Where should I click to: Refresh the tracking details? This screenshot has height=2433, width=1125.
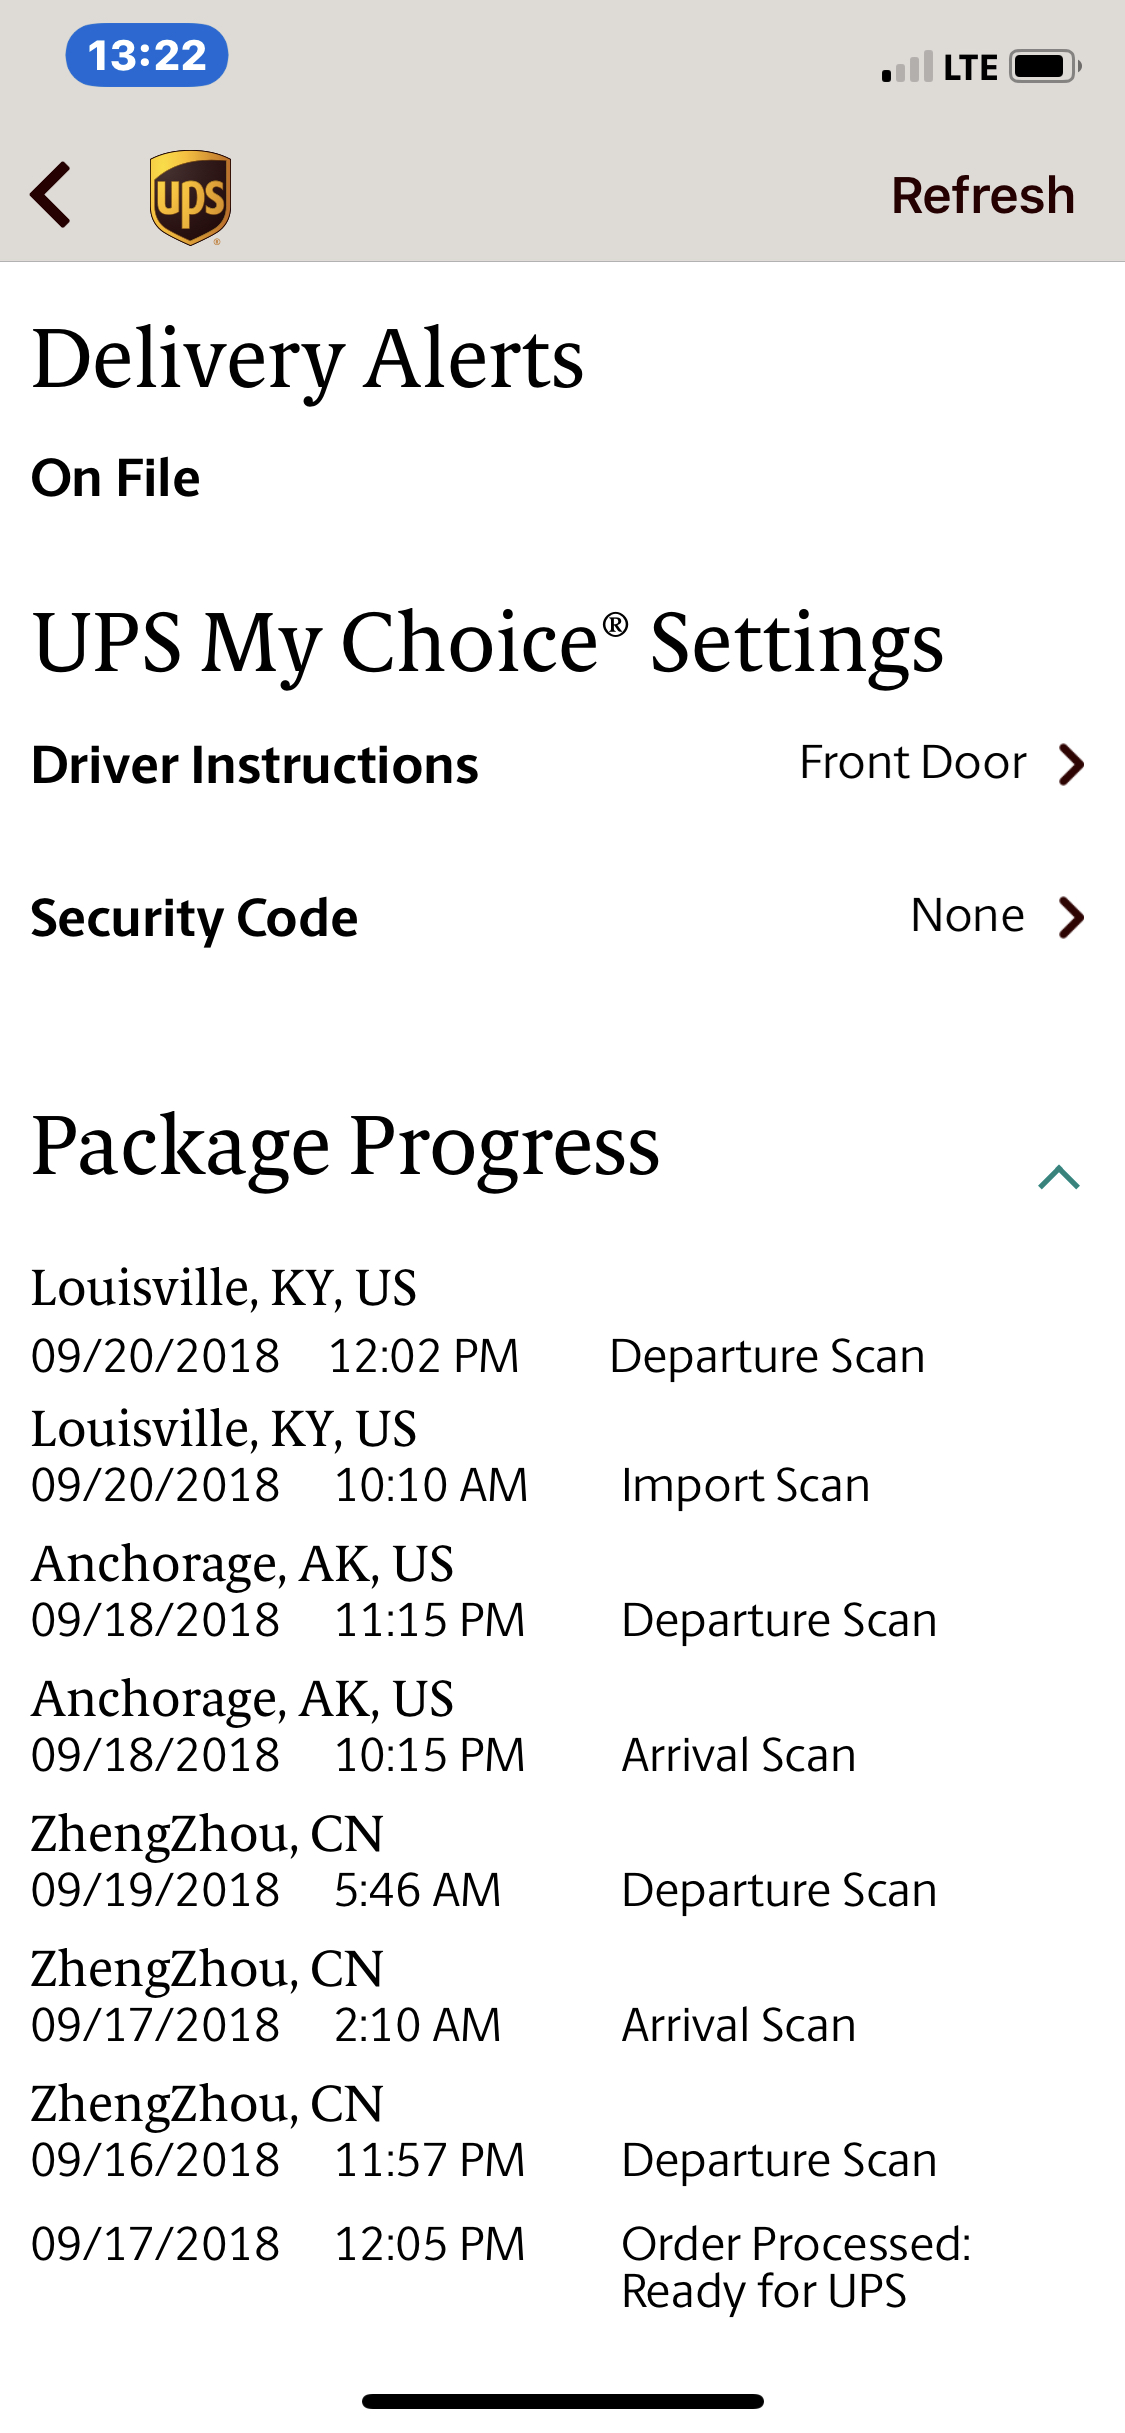(x=983, y=195)
